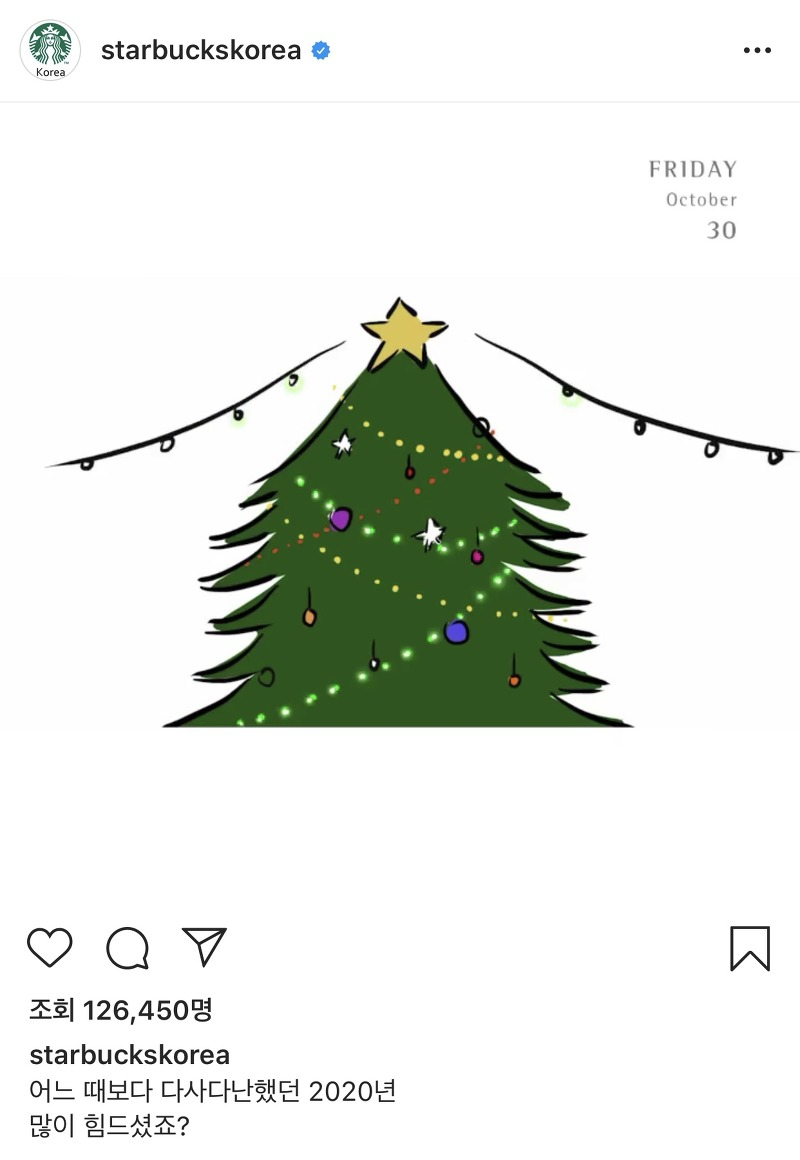Tap the starbuckskorea username in header
Viewport: 800px width, 1160px height.
[201, 50]
